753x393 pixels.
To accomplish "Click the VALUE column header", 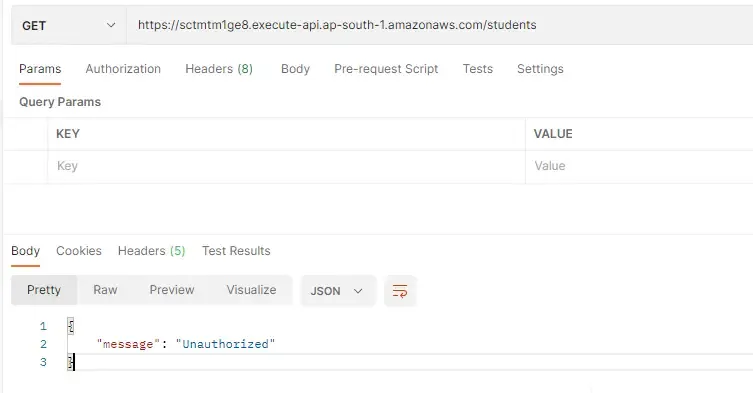I will [553, 134].
